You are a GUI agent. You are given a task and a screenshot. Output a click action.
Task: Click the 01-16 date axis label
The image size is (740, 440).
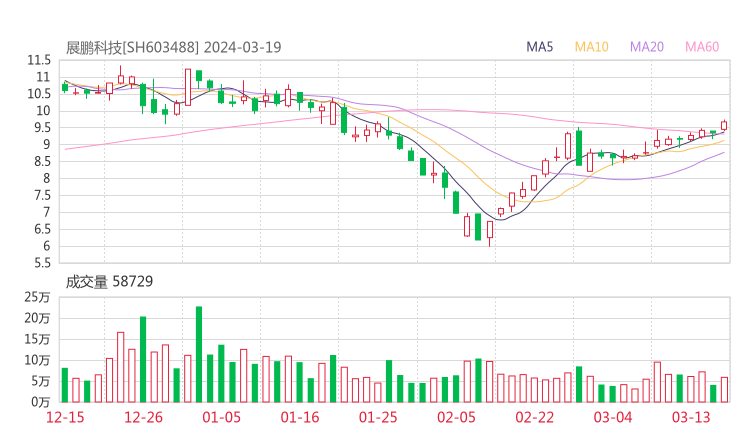[x=300, y=417]
